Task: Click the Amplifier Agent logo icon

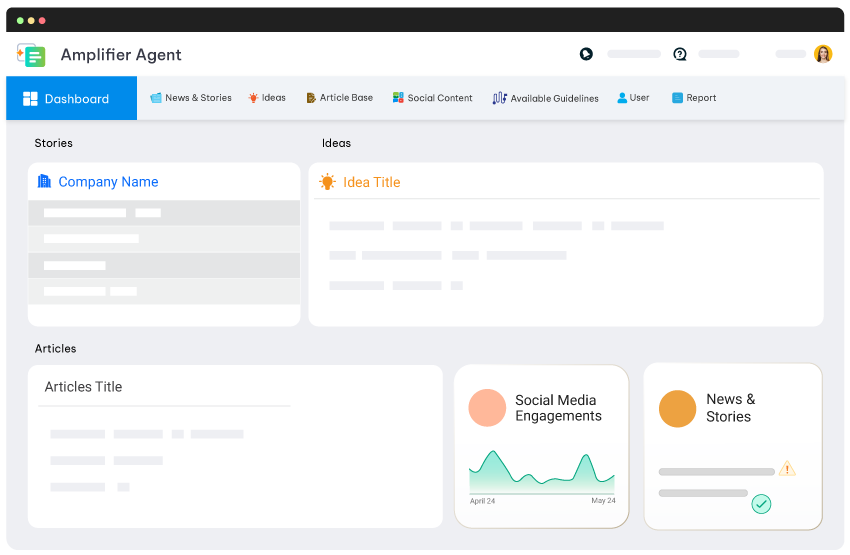Action: click(31, 55)
